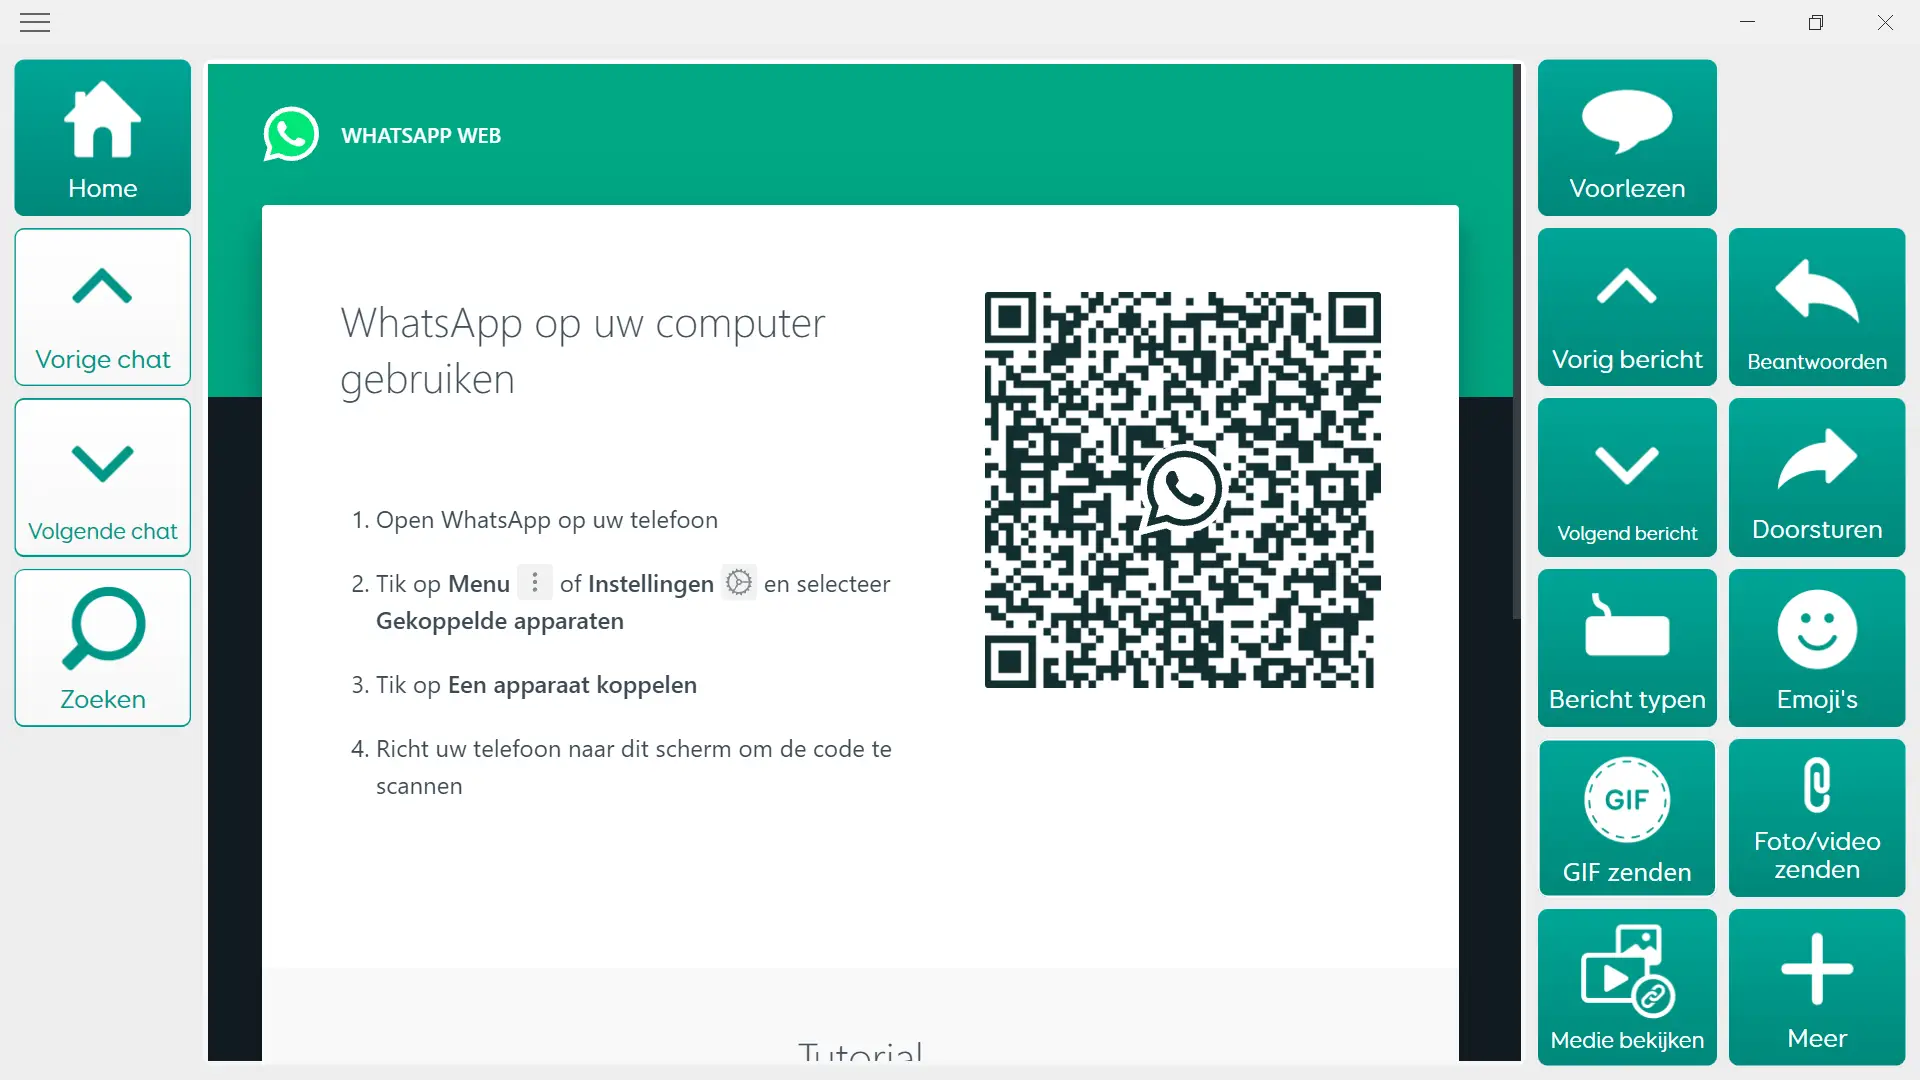Activate Voorlezen speech bubble tile

click(x=1627, y=138)
